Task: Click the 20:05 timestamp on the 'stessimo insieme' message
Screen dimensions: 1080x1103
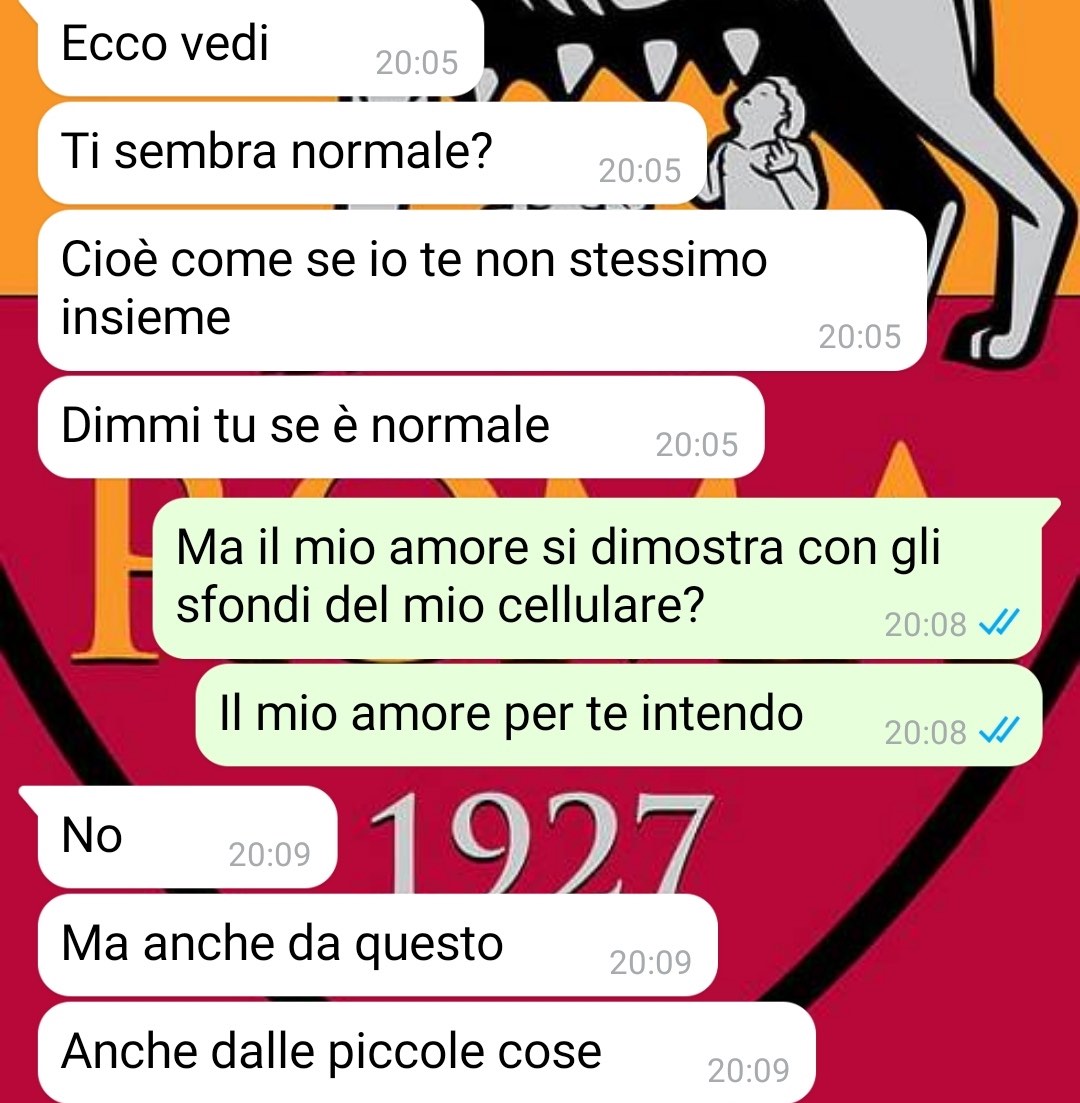Action: tap(860, 337)
